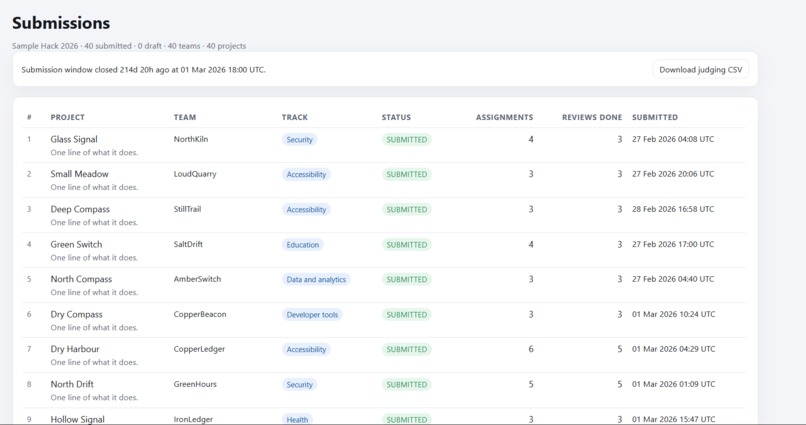This screenshot has height=425, width=806.
Task: Click the SUBMITTED badge for North Drift
Action: pos(407,384)
